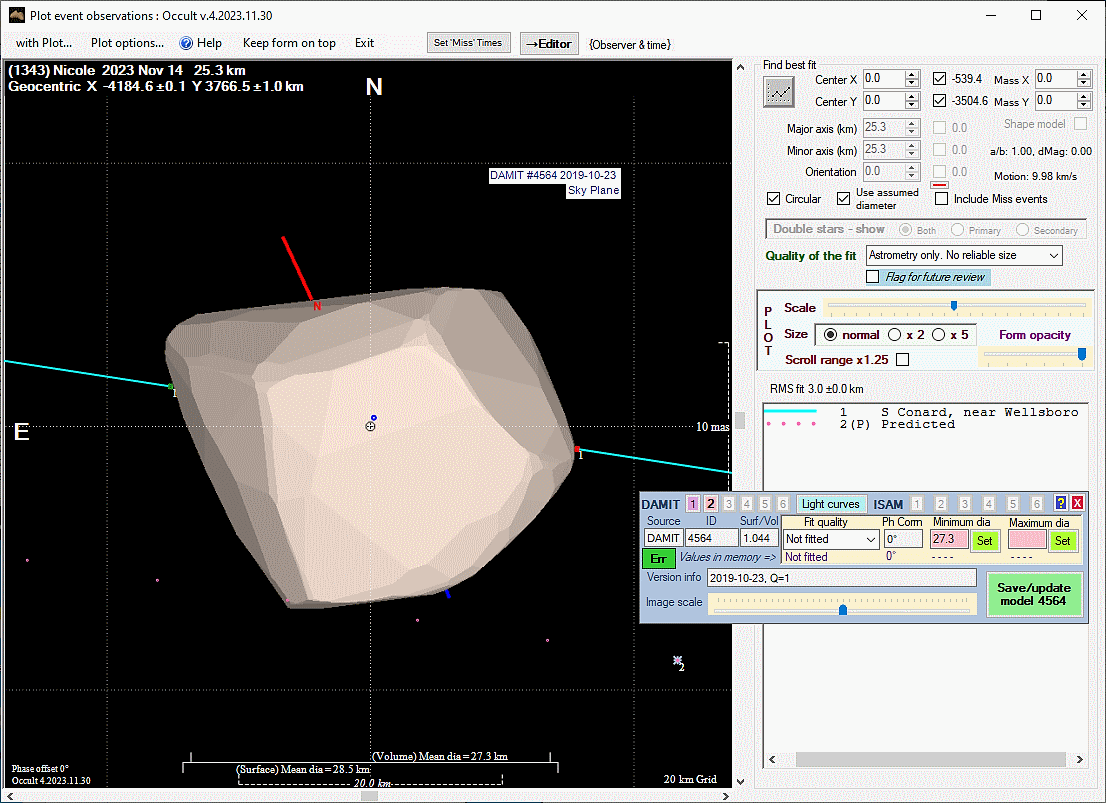Image resolution: width=1106 pixels, height=803 pixels.
Task: Click the red line color indicator
Action: pos(939,185)
